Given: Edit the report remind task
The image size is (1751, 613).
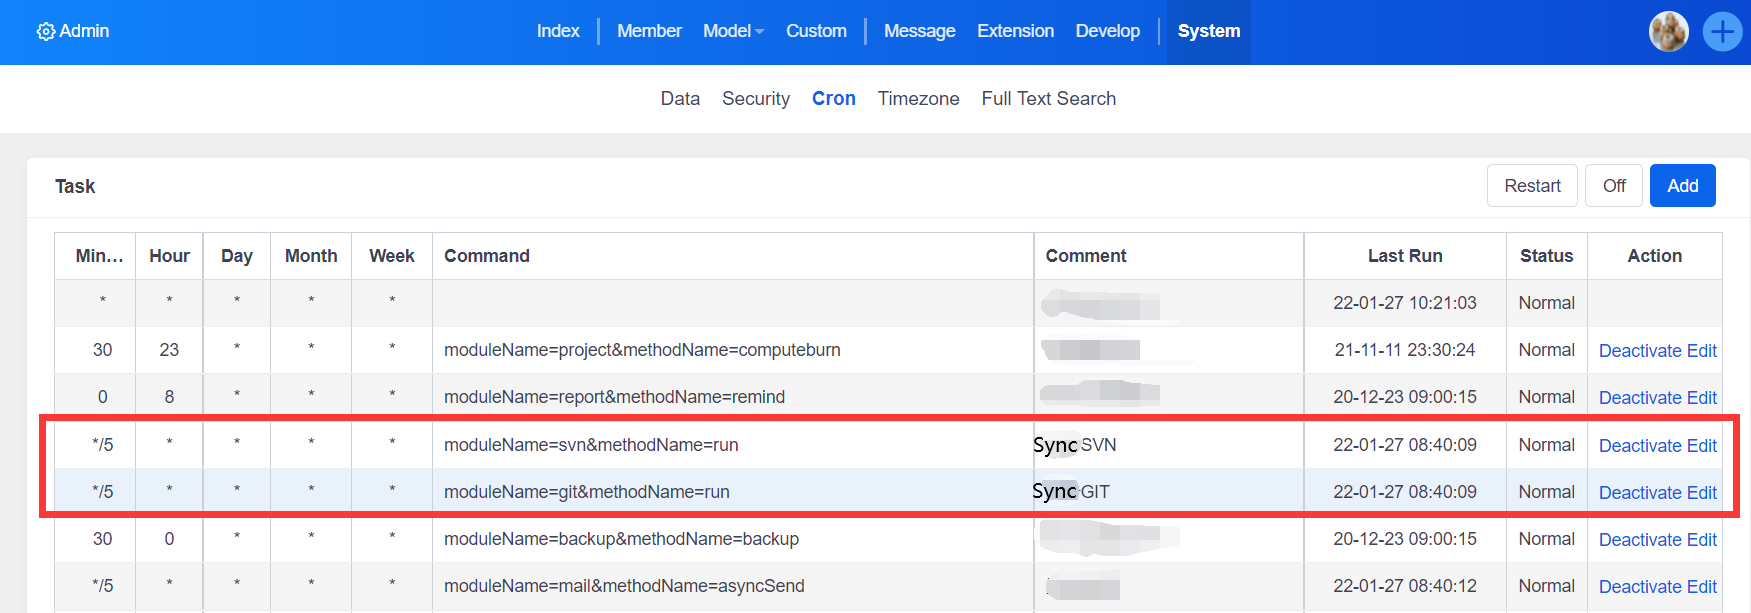Looking at the screenshot, I should click(1702, 398).
